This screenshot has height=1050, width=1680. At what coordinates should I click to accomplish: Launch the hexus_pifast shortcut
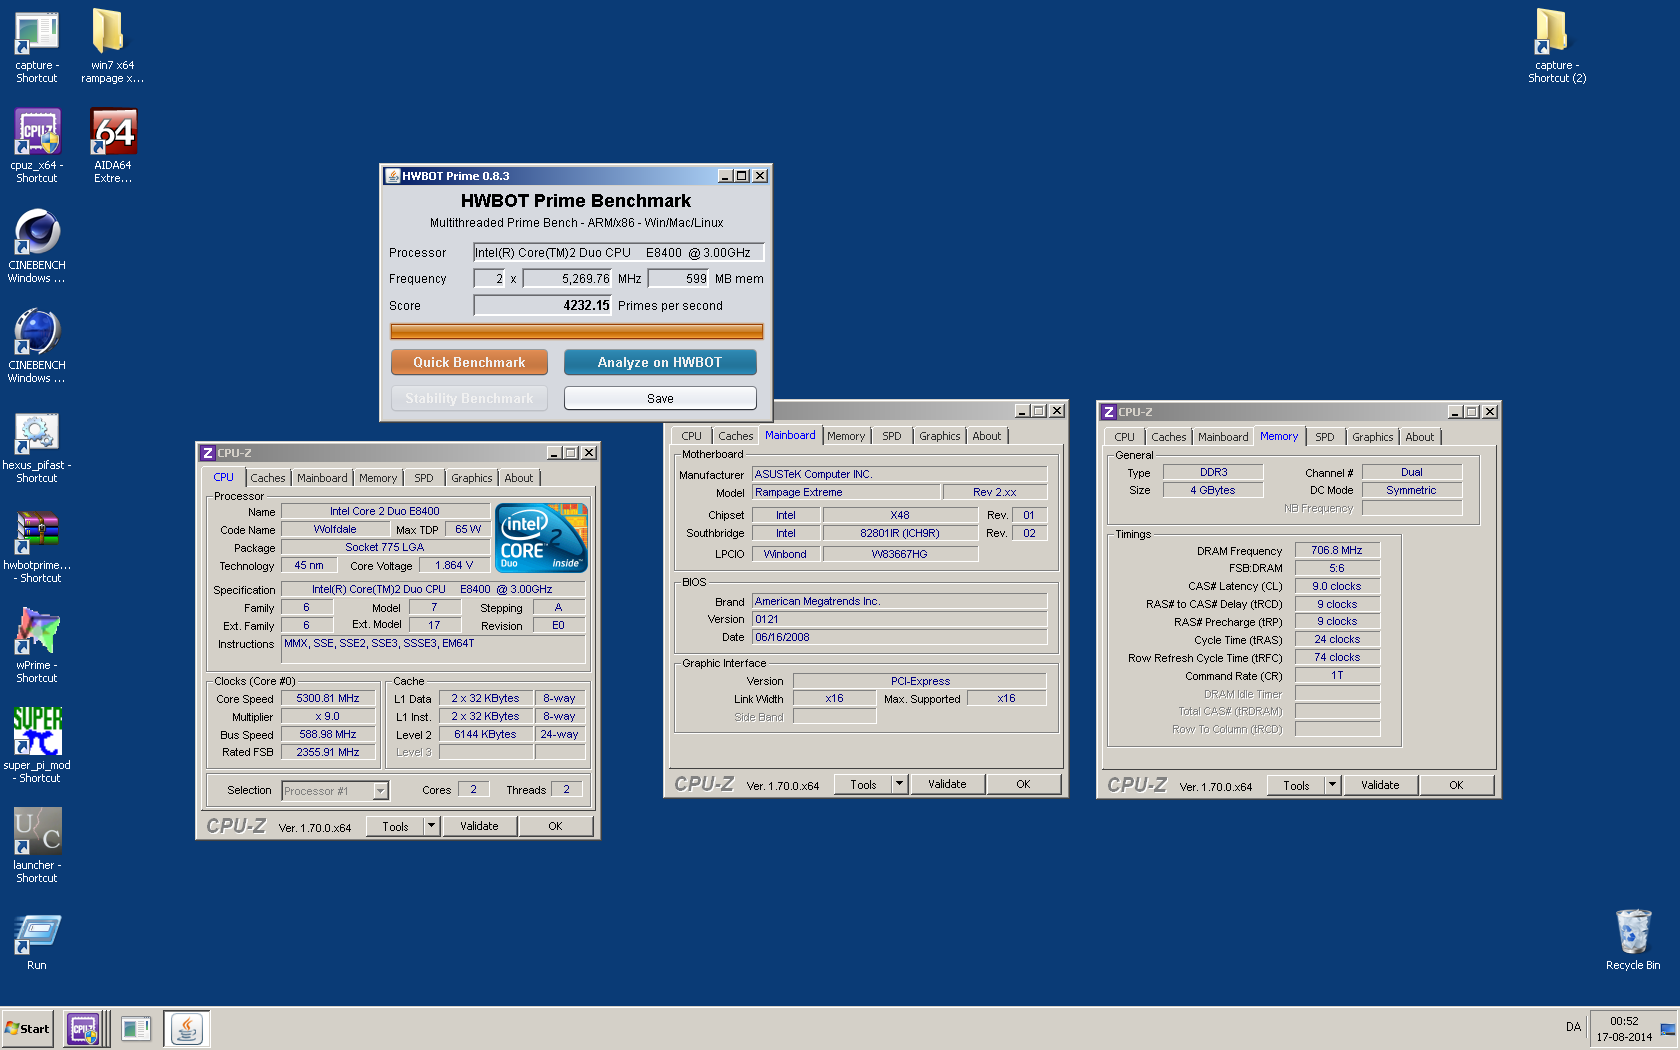click(37, 434)
